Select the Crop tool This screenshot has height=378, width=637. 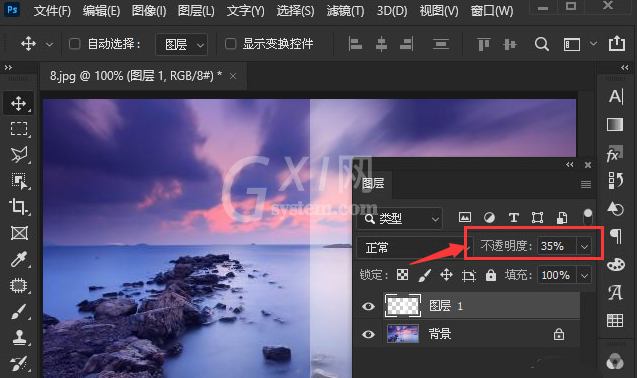click(19, 207)
